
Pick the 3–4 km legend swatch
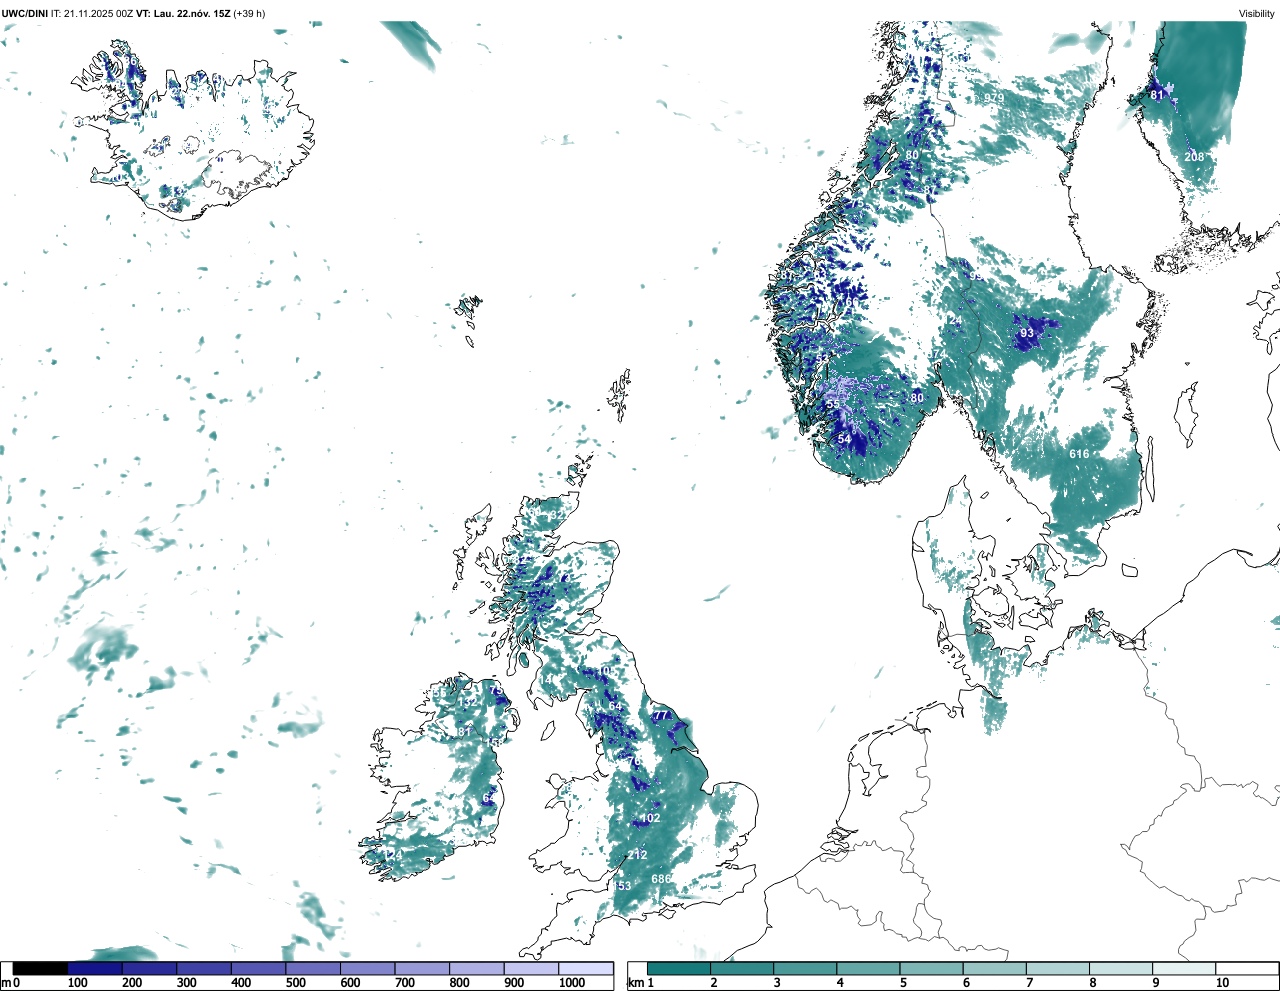pos(805,968)
